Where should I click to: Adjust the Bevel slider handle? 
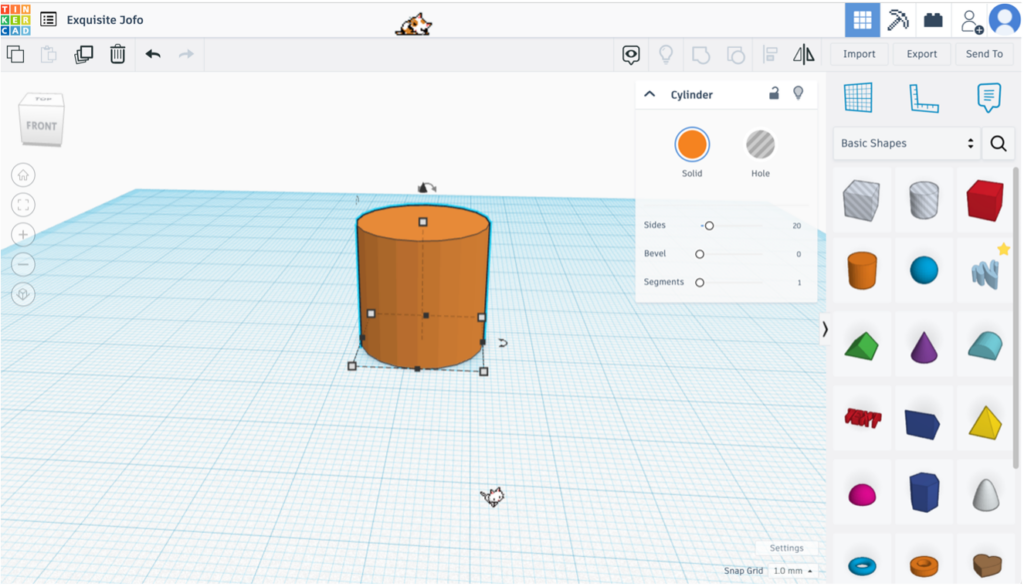point(699,254)
